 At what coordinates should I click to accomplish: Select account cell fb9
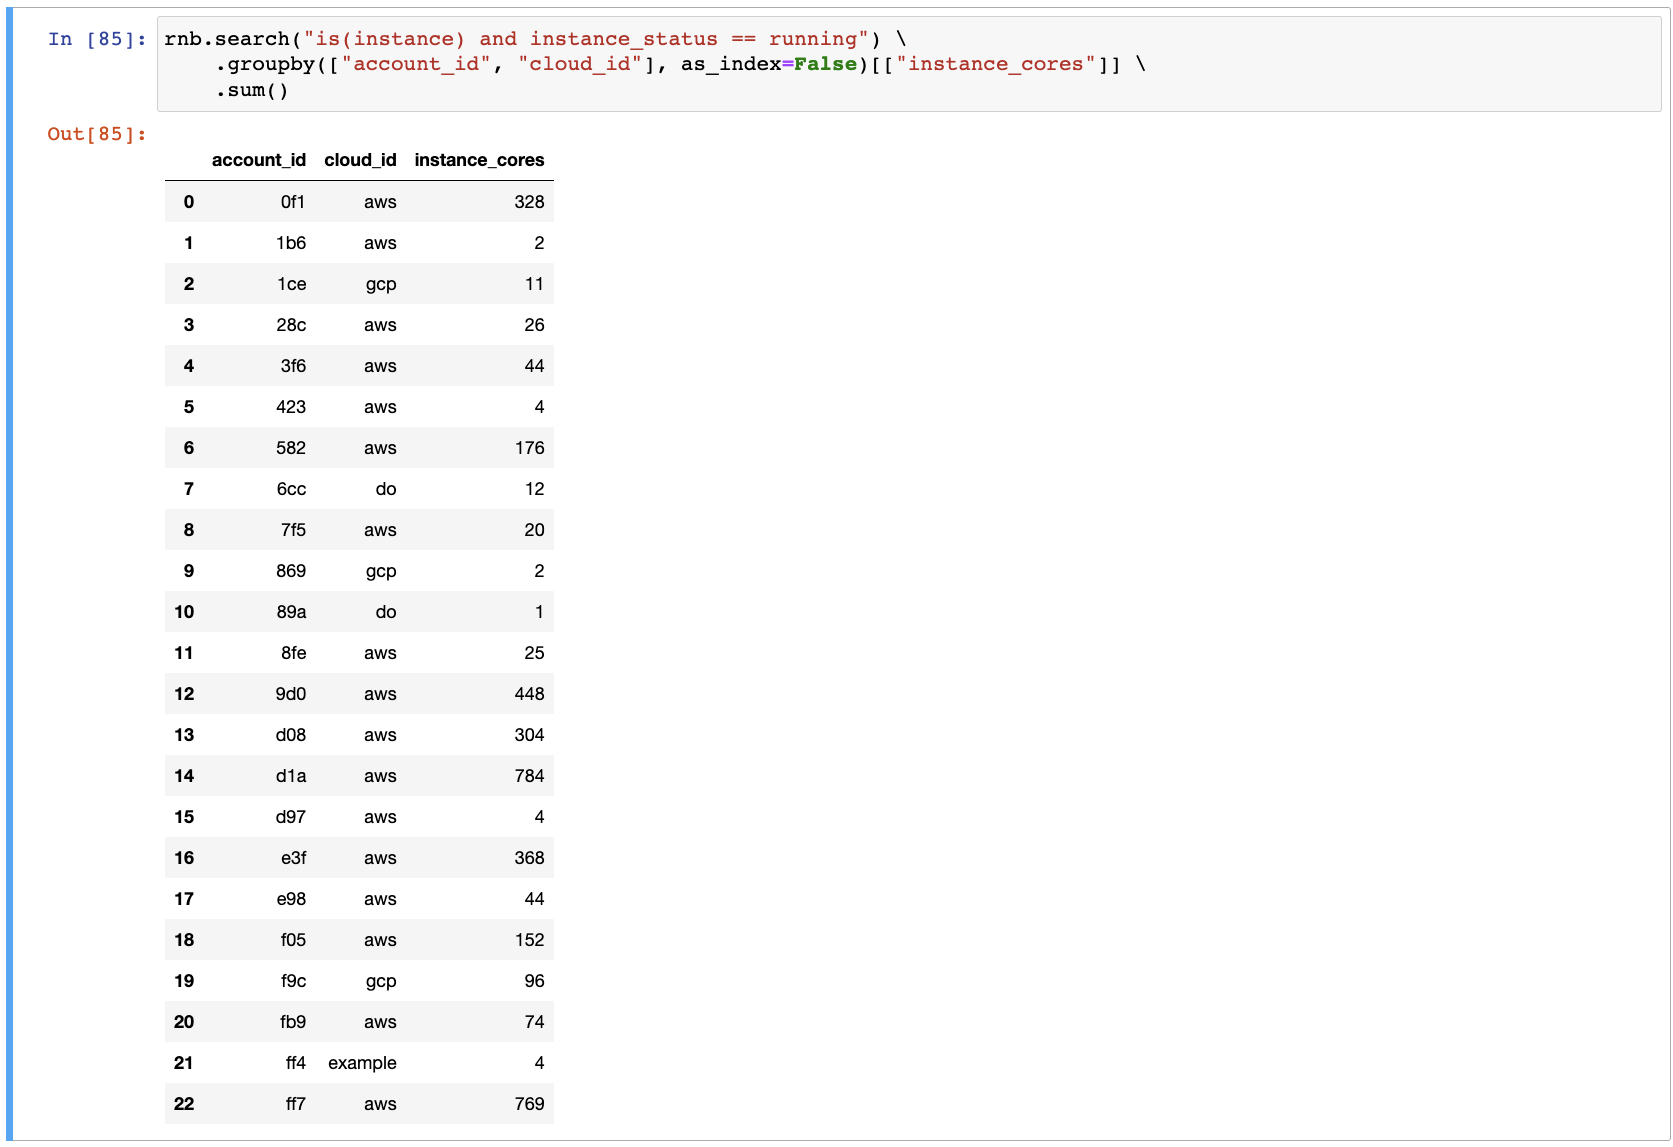293,1022
